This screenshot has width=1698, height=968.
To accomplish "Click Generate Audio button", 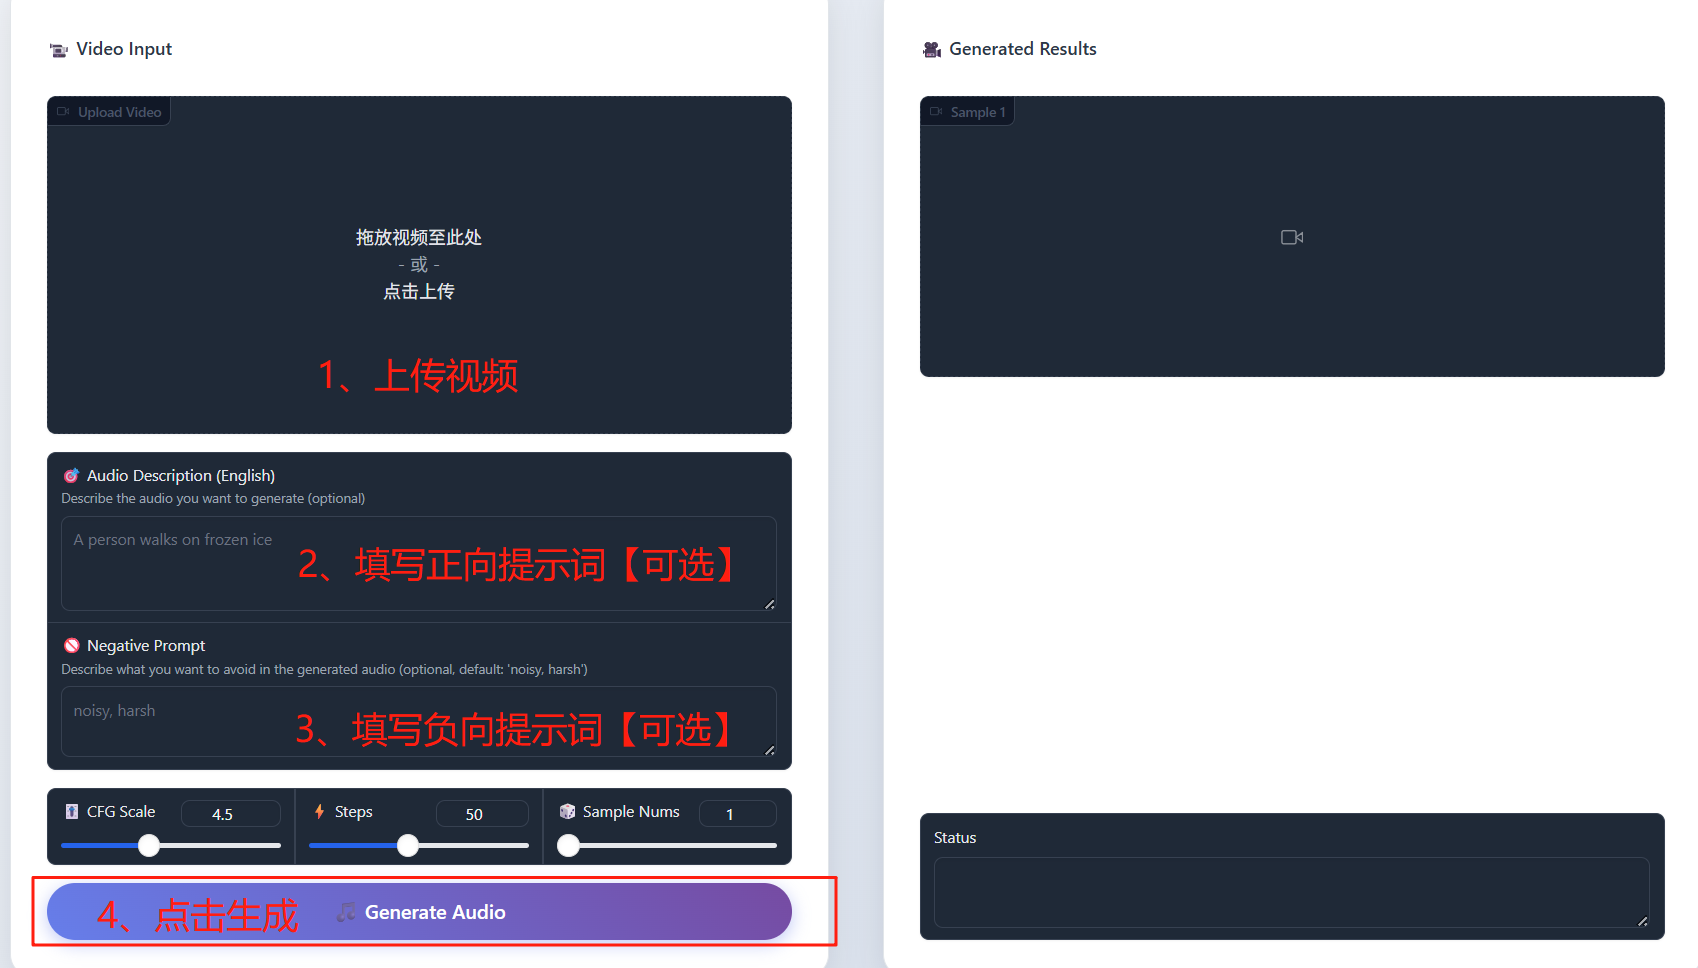I will click(419, 912).
